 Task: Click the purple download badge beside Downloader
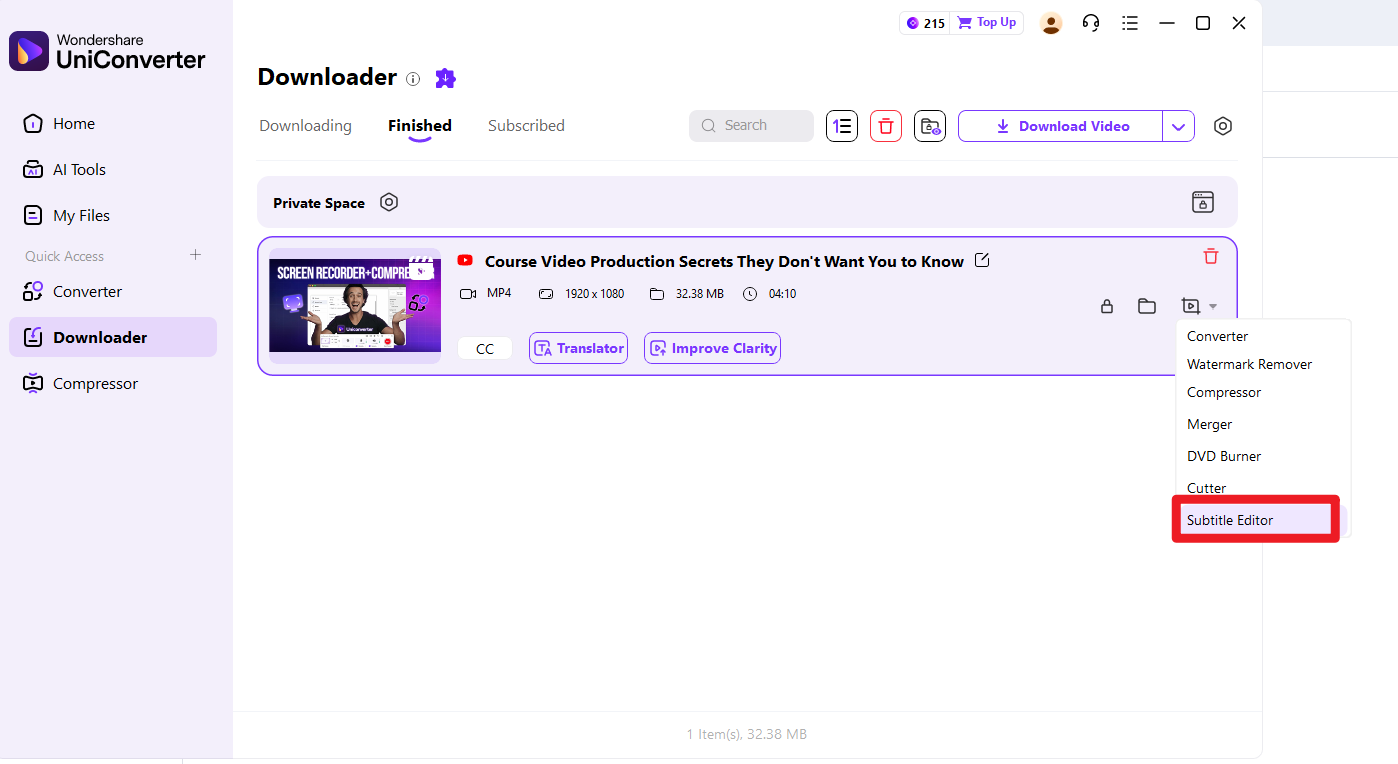point(446,78)
